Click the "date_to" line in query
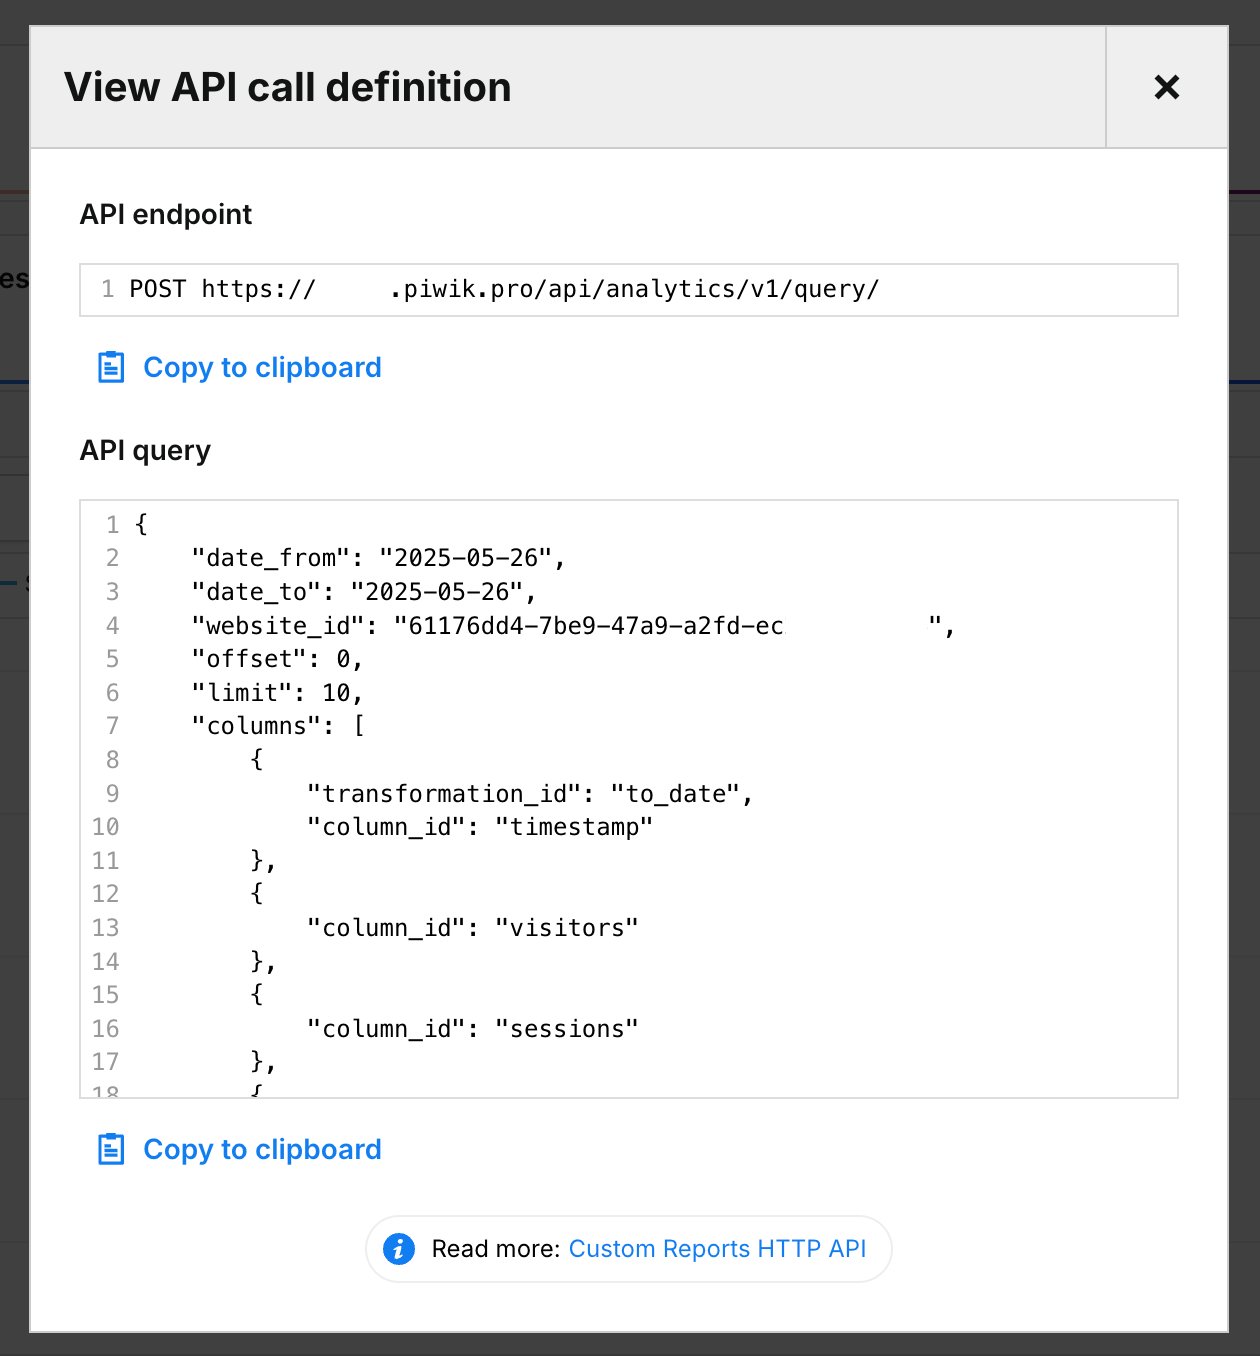 coord(364,592)
